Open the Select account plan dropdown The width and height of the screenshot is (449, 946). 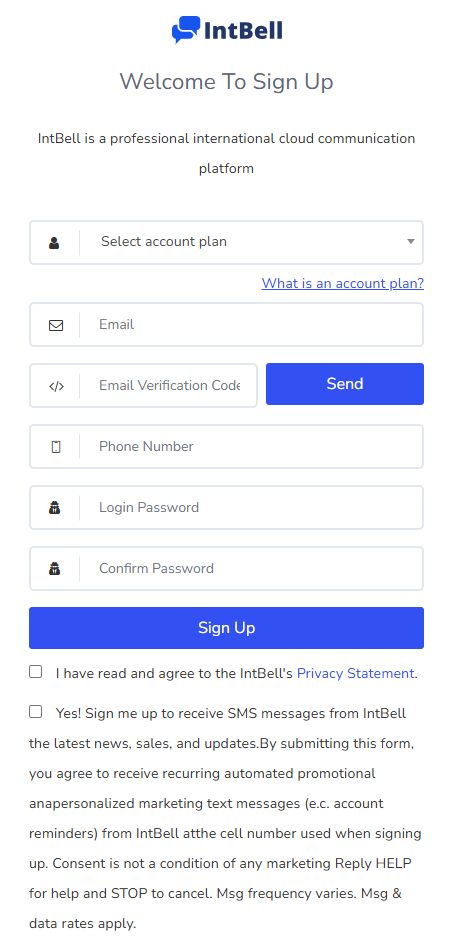click(226, 243)
